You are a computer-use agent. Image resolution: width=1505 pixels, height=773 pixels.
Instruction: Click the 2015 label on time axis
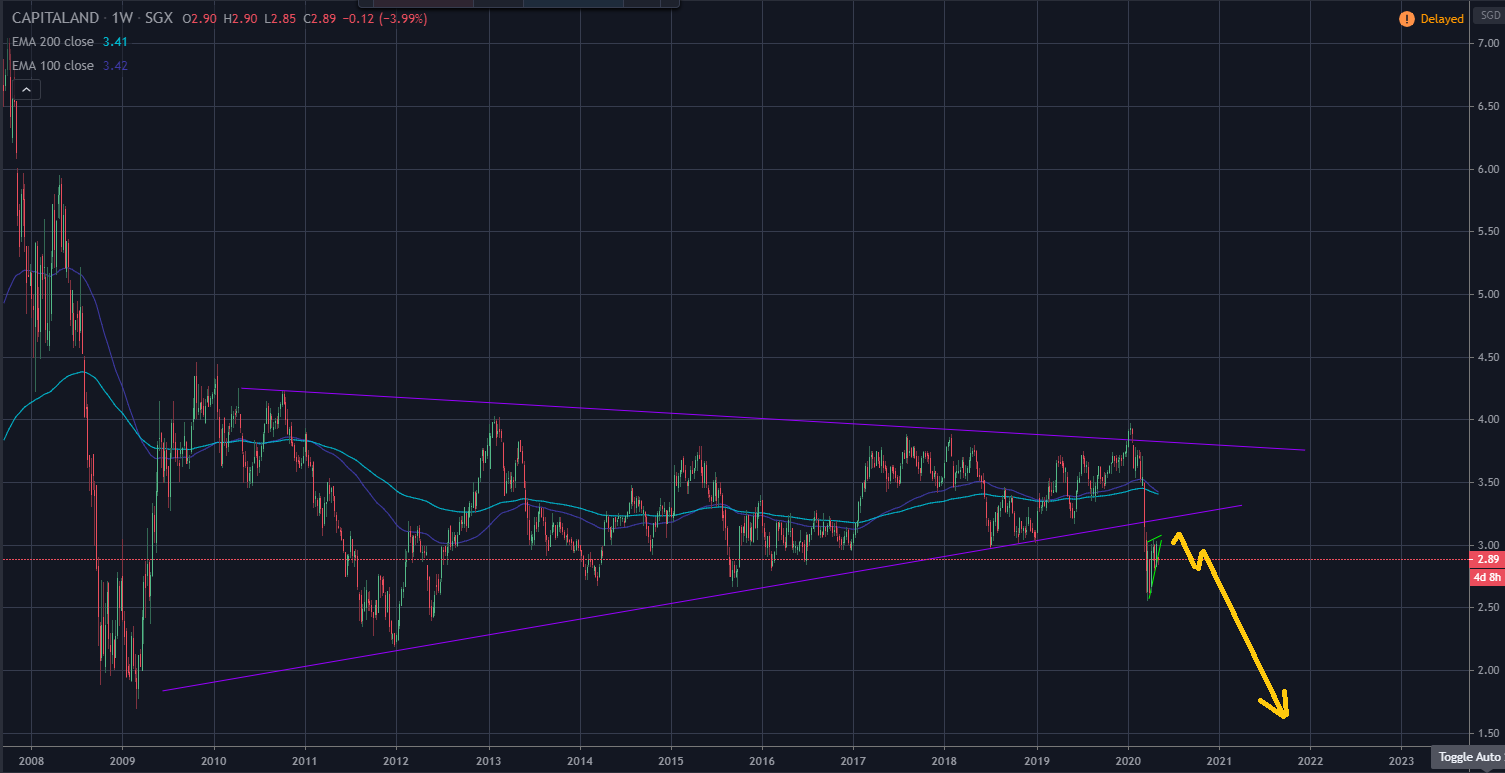pyautogui.click(x=671, y=758)
